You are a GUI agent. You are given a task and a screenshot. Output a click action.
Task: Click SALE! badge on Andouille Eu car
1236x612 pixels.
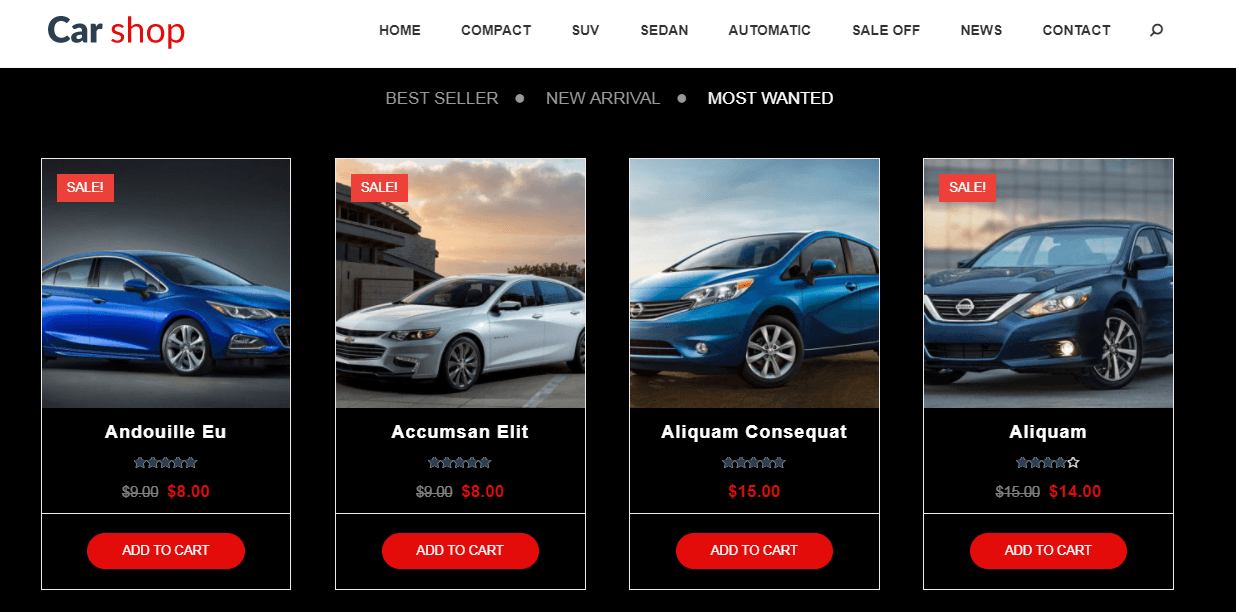tap(85, 187)
